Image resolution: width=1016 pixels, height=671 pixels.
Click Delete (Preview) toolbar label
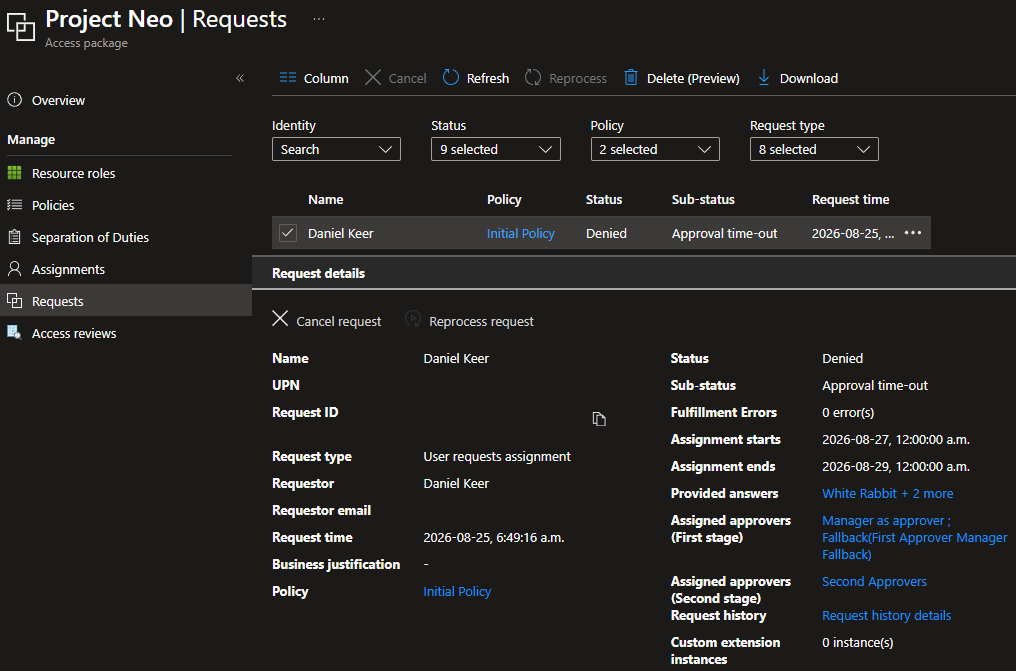[x=693, y=78]
